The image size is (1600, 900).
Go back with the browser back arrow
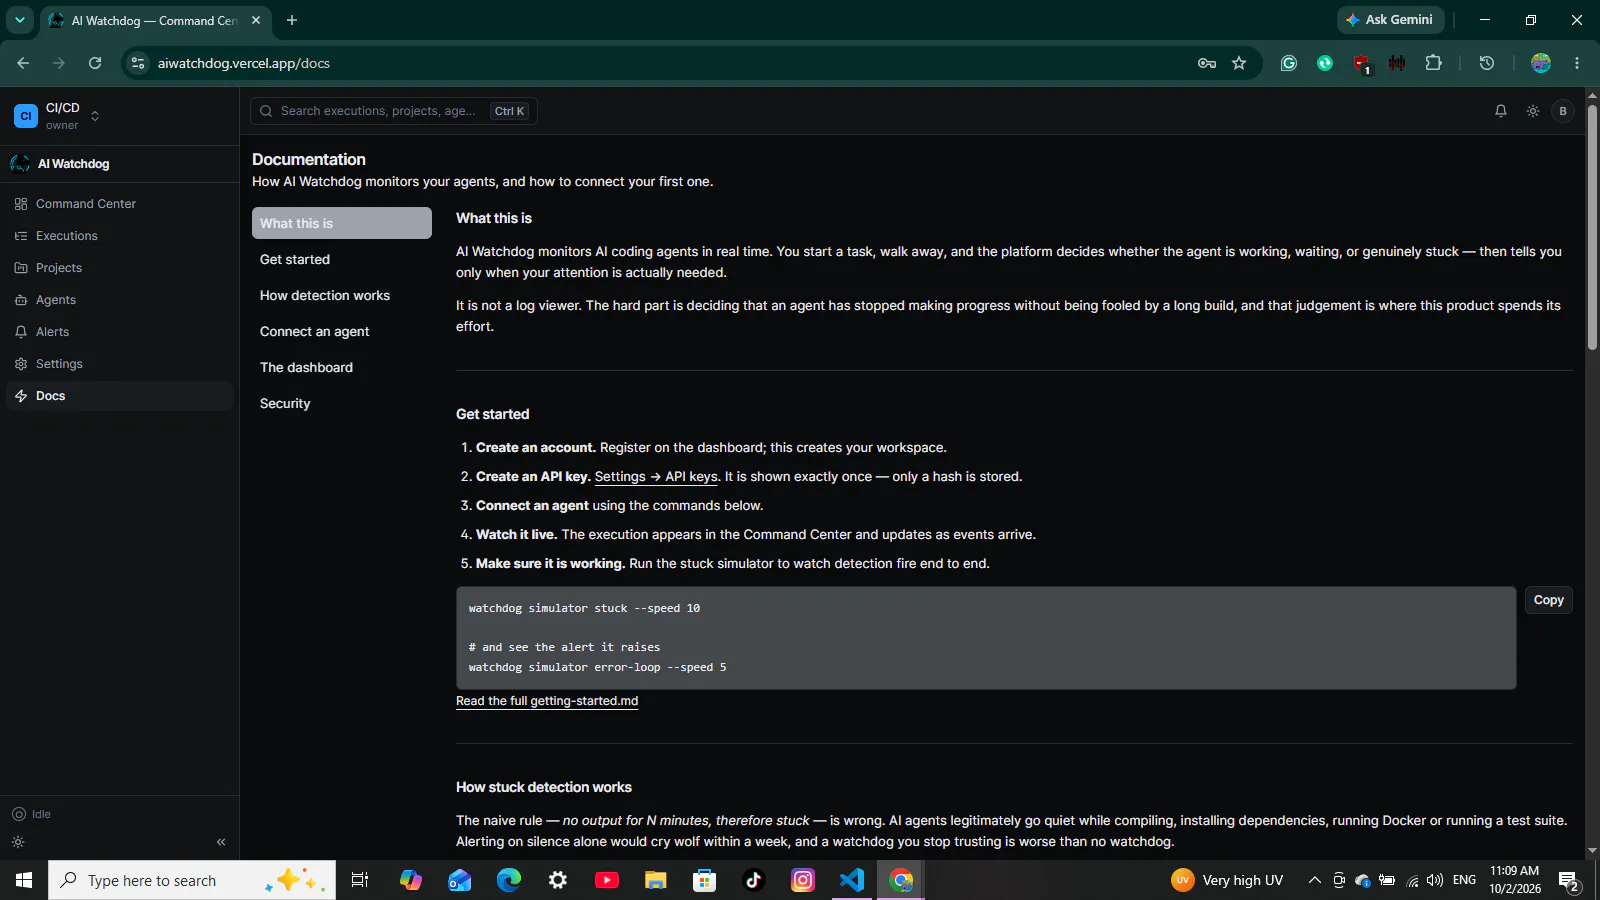click(23, 63)
